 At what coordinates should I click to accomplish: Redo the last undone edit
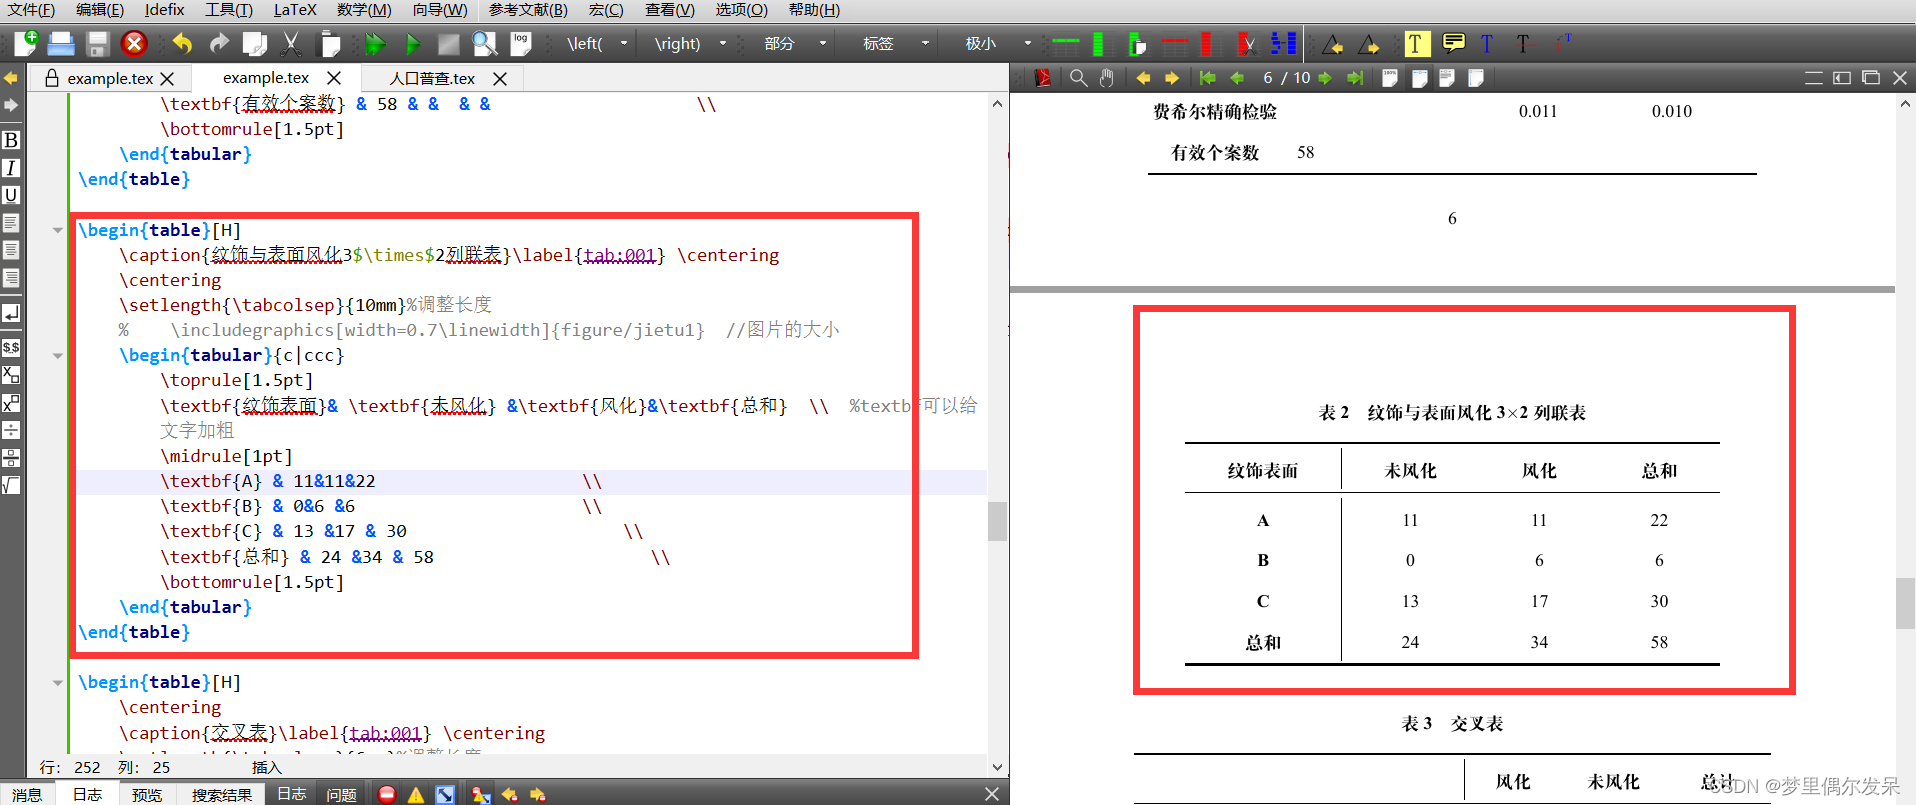pyautogui.click(x=219, y=43)
